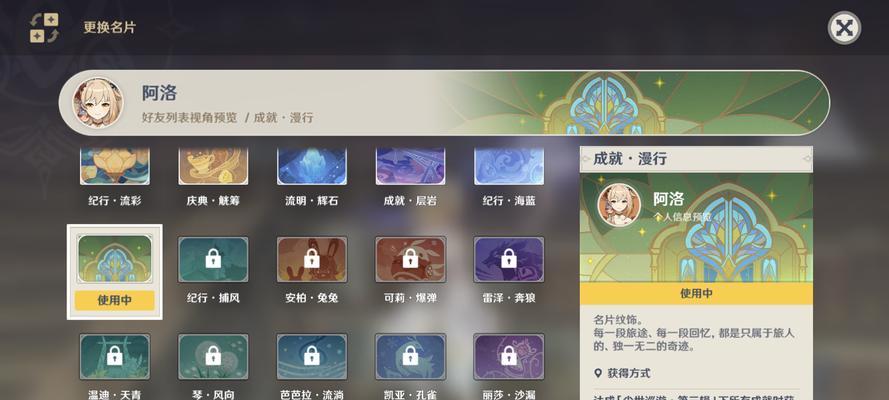Click the avatar in the personal info preview
This screenshot has height=400, width=889.
619,205
